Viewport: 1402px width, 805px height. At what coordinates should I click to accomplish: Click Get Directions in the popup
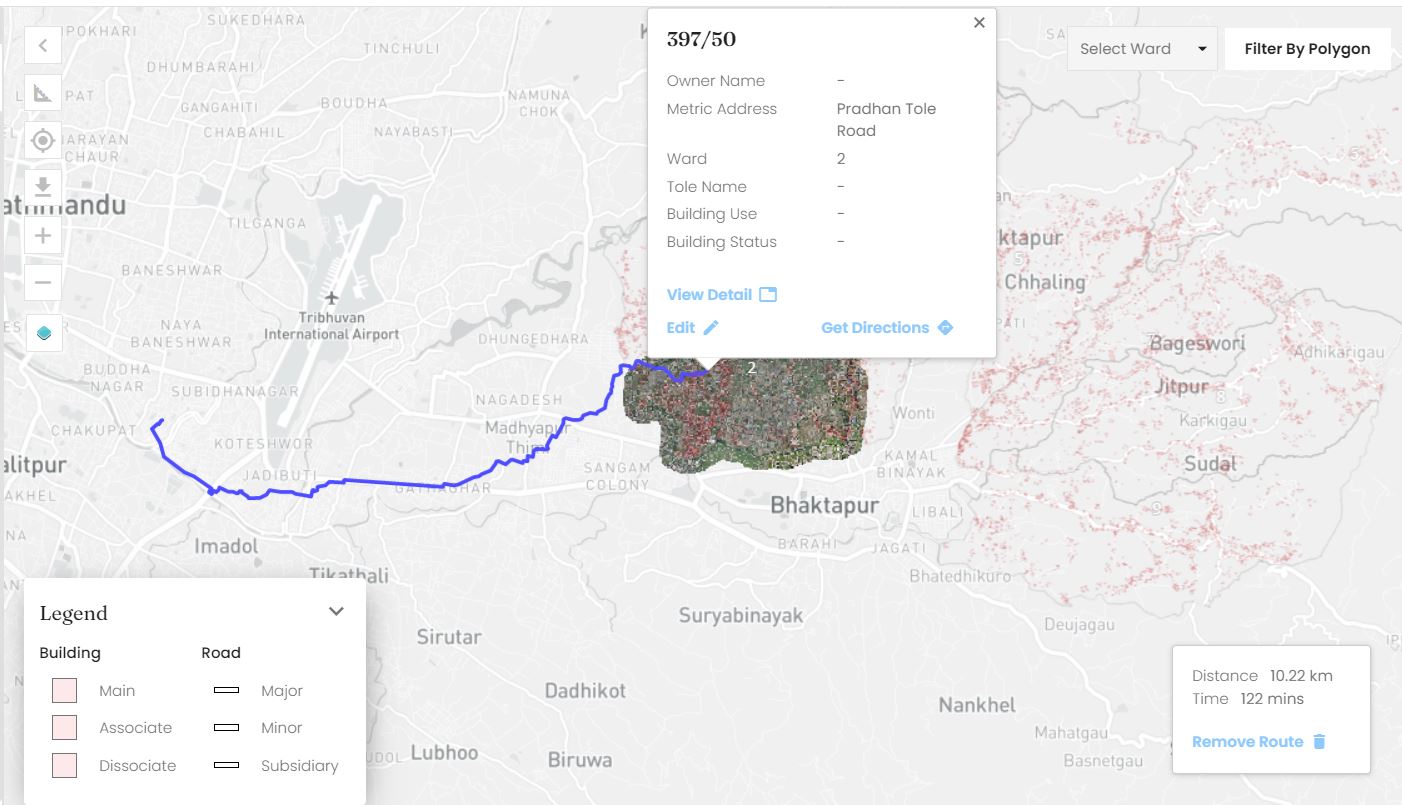tap(886, 328)
